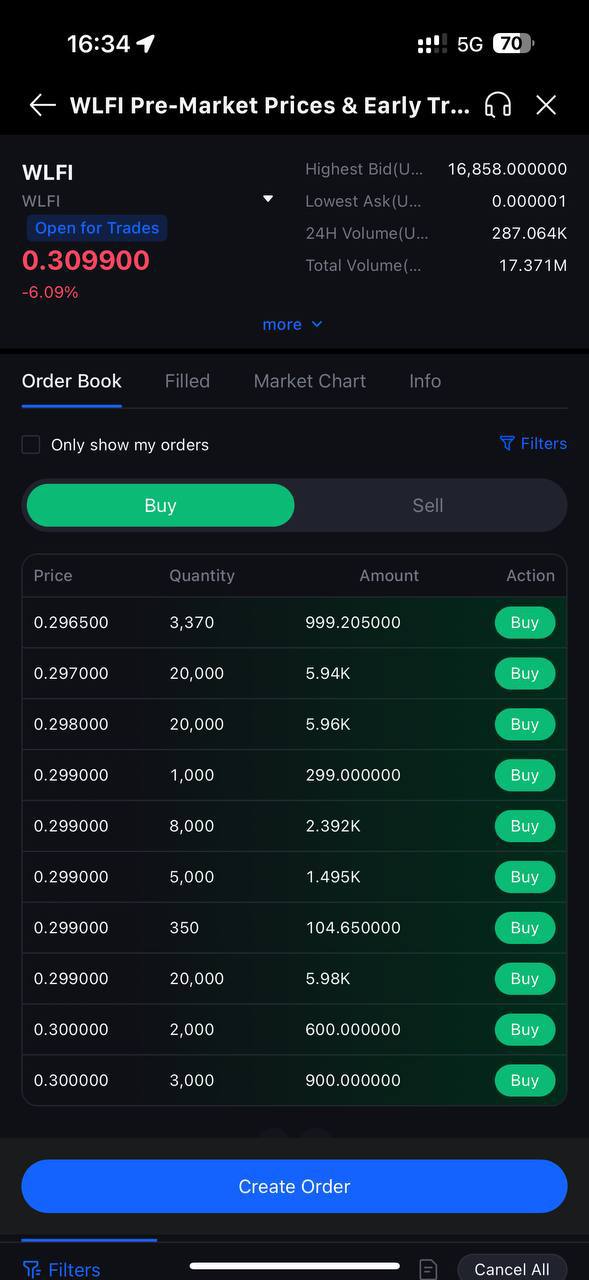The height and width of the screenshot is (1280, 589).
Task: Click Buy on the 0.296500 order
Action: coord(525,622)
